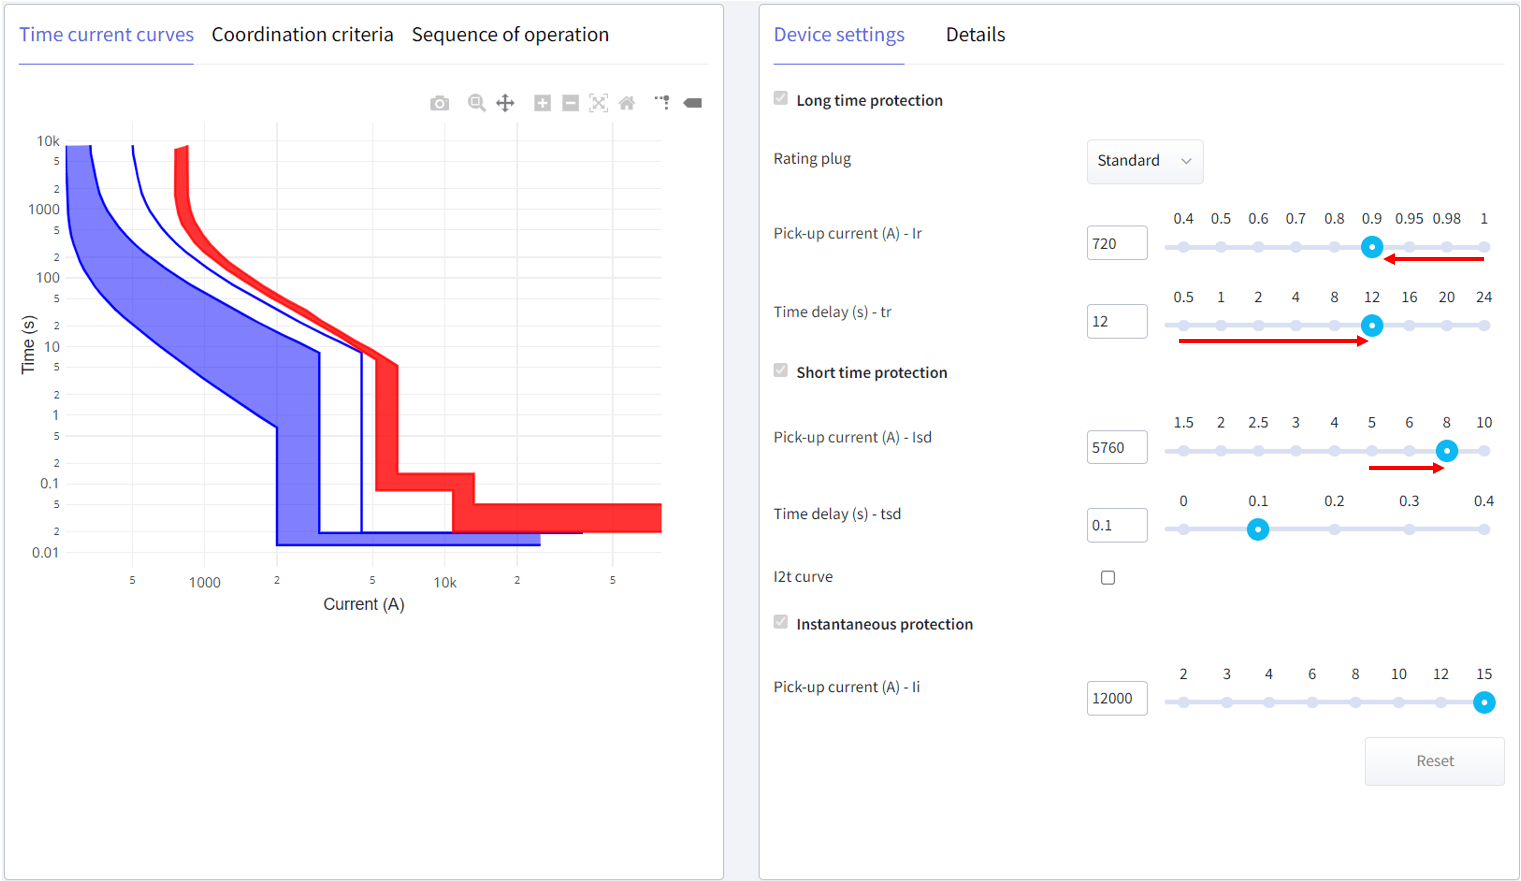Reset chart axes with the home icon

pos(626,102)
